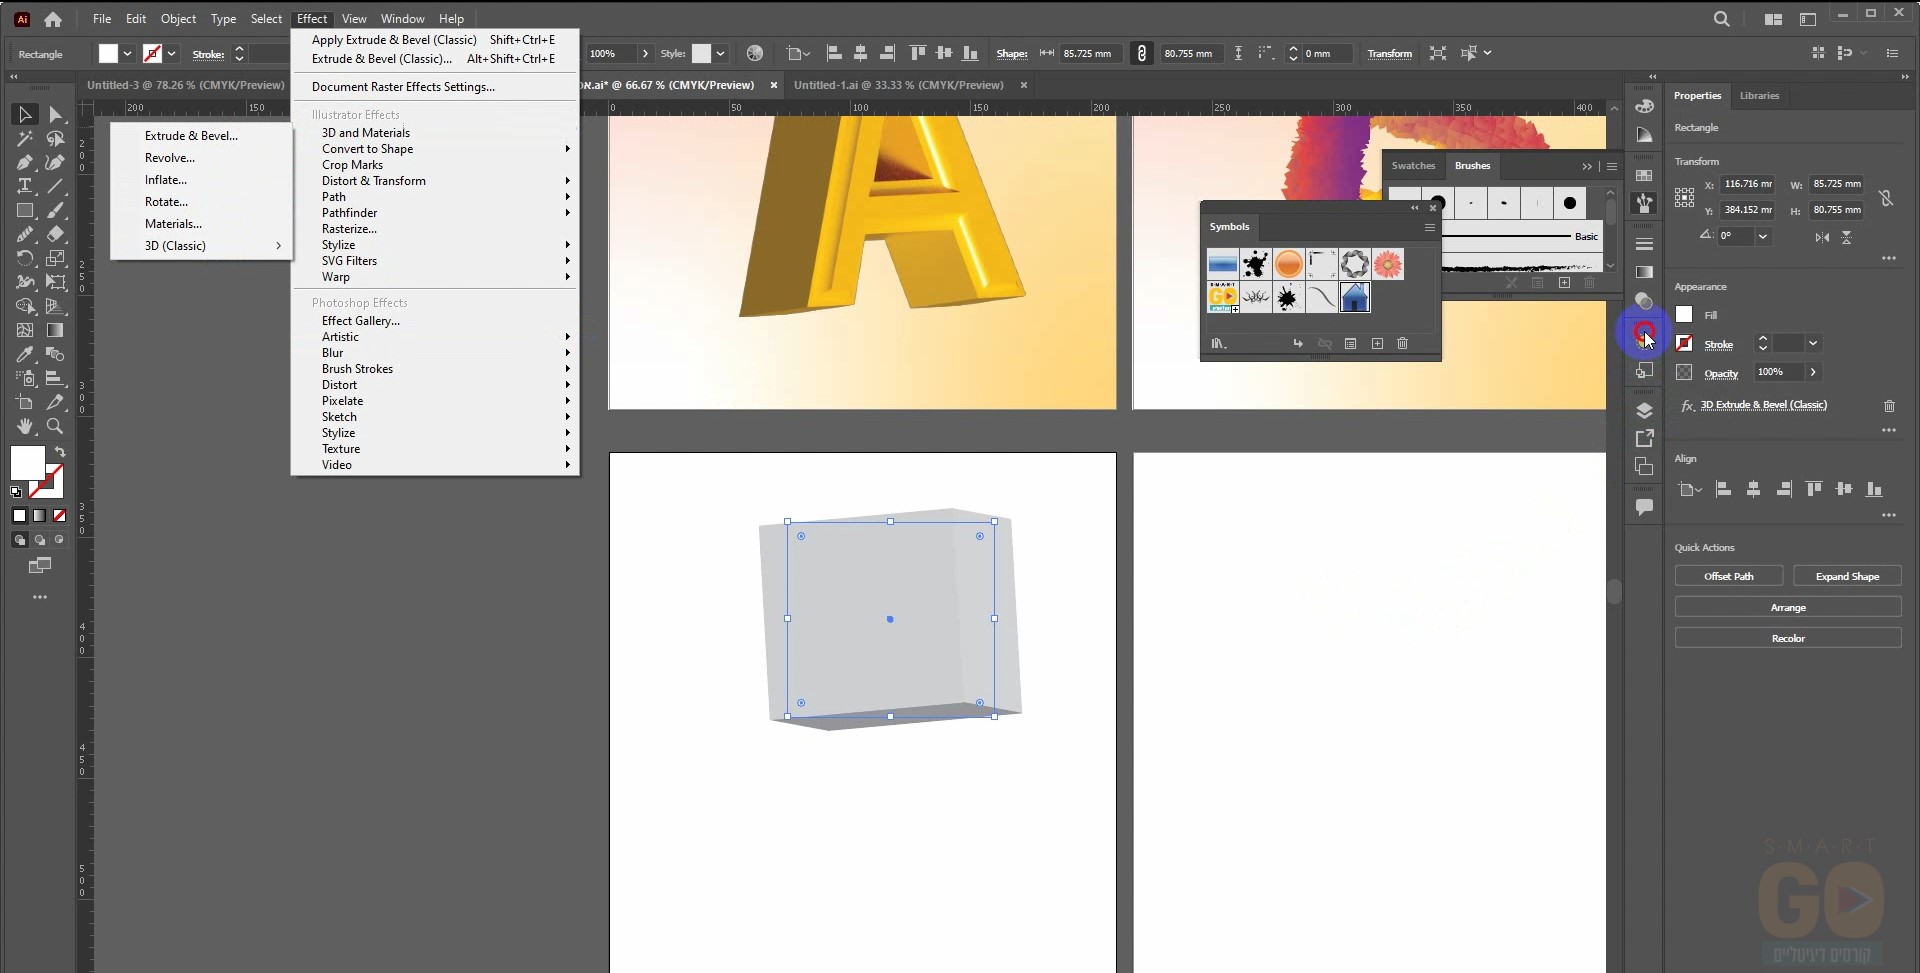Click the Fill color swatch in Appearance
Viewport: 1920px width, 973px height.
(x=1684, y=315)
